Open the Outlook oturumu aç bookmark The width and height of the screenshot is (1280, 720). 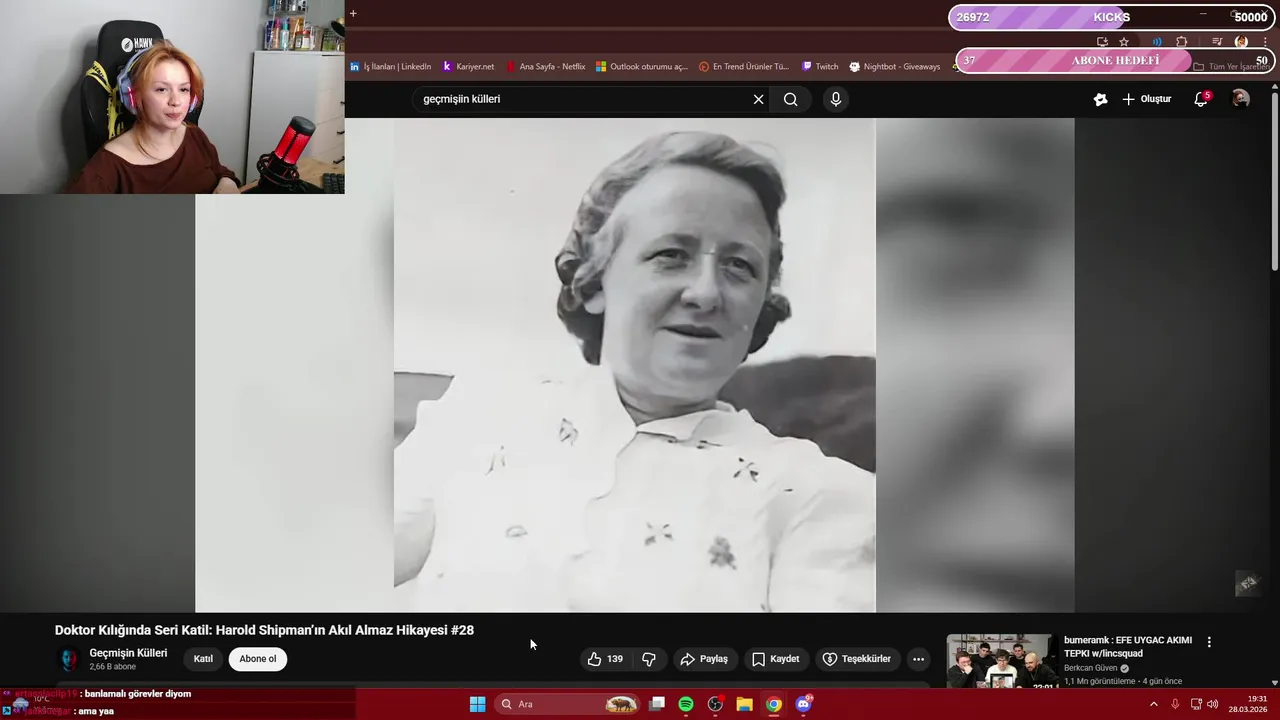point(642,67)
